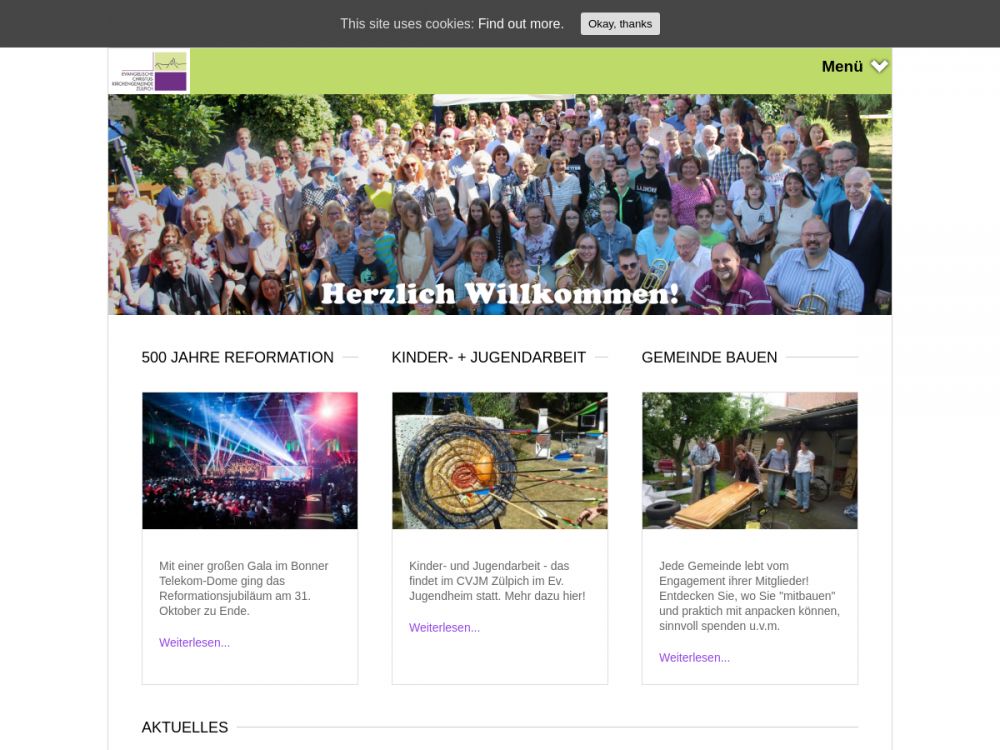Expand the Menü chevron arrow

879,66
